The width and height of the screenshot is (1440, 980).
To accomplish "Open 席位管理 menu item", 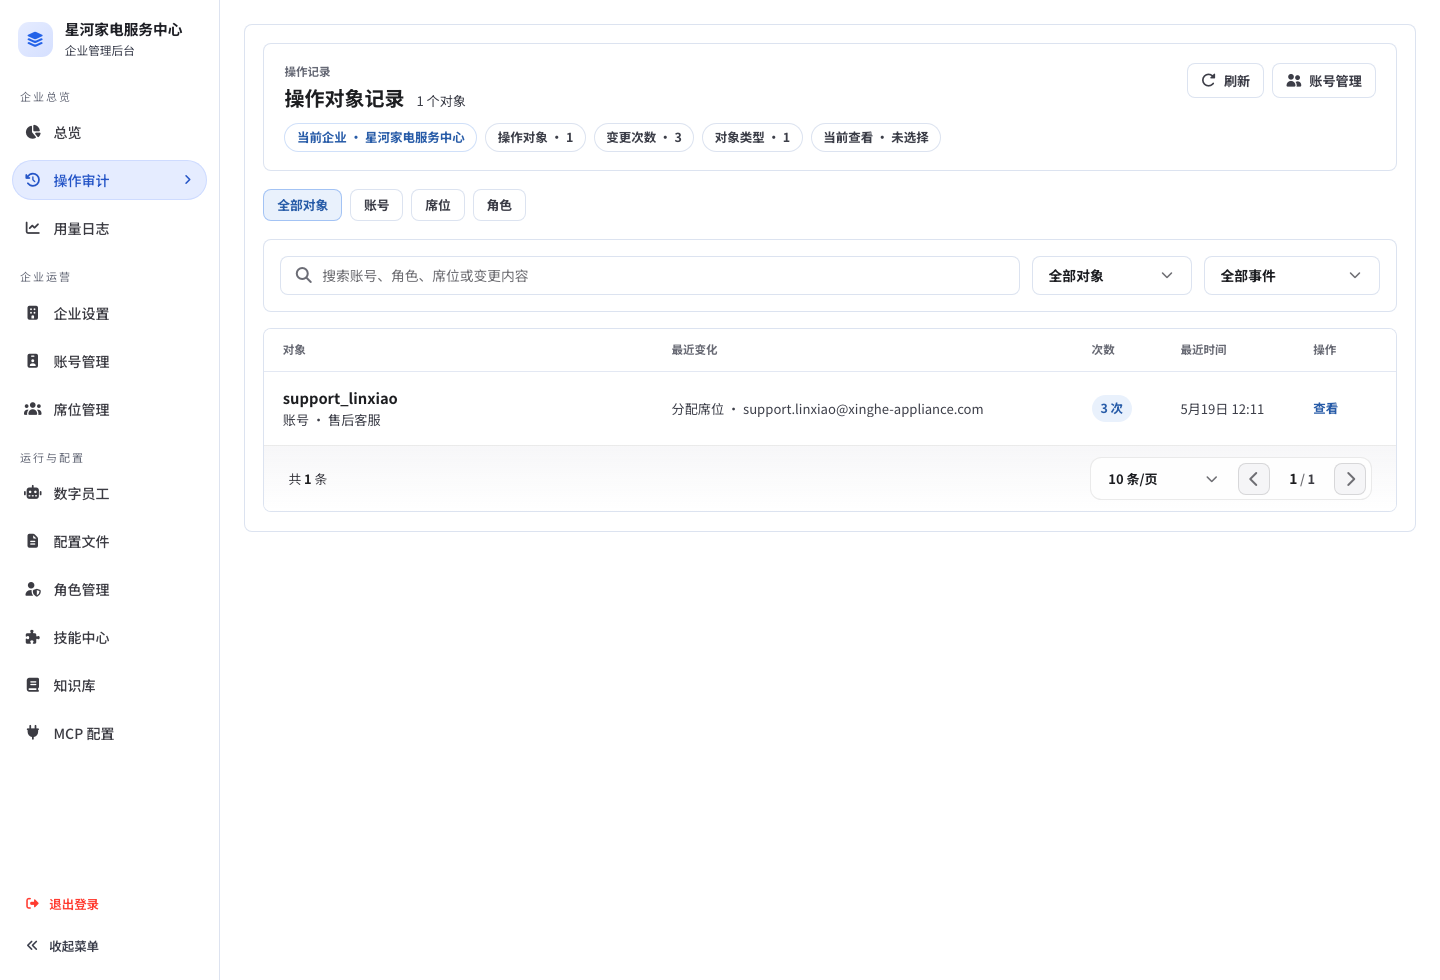I will pyautogui.click(x=109, y=409).
